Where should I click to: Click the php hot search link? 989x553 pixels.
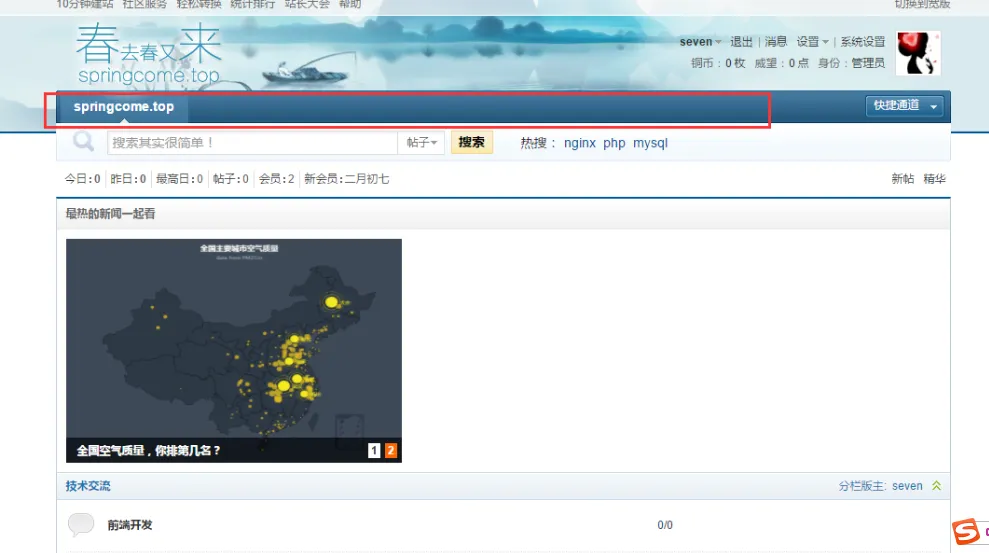(x=614, y=143)
